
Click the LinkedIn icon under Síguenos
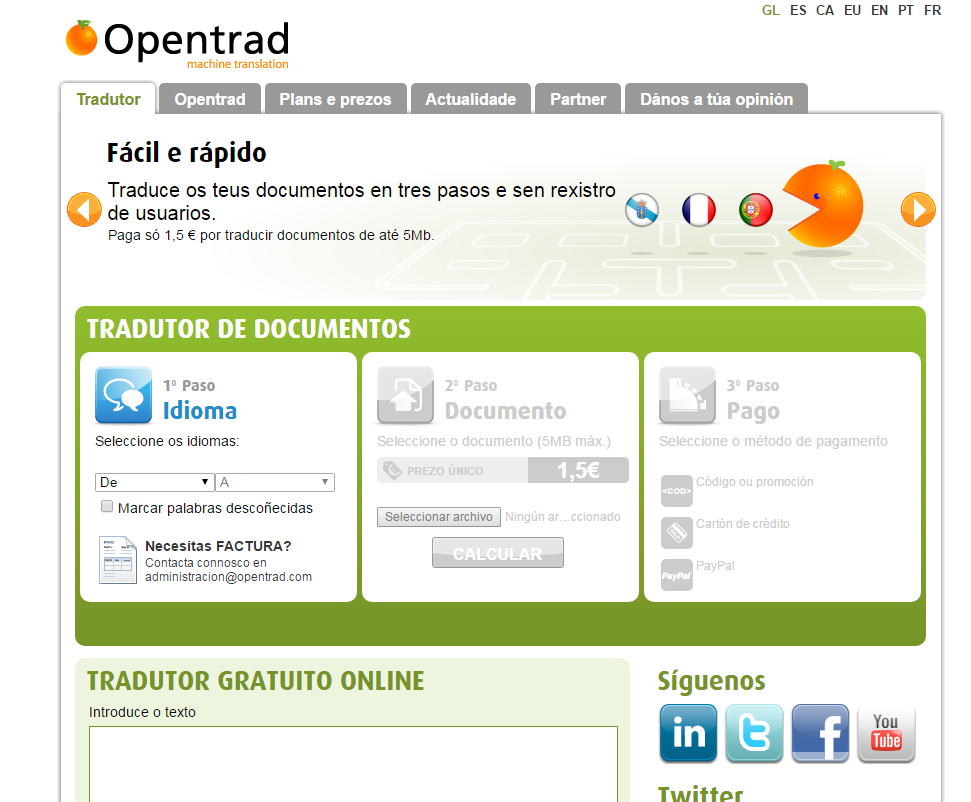pyautogui.click(x=688, y=733)
